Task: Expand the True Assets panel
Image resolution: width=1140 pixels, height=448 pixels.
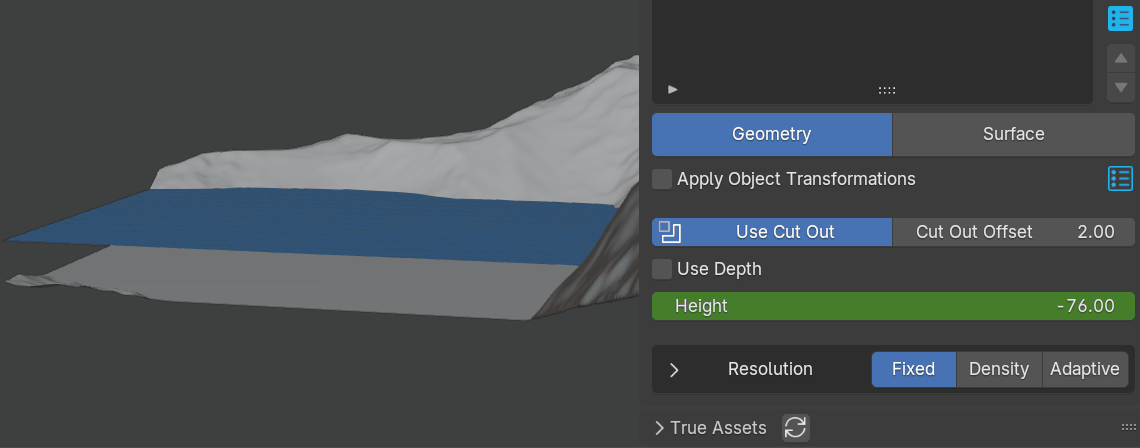Action: click(660, 428)
